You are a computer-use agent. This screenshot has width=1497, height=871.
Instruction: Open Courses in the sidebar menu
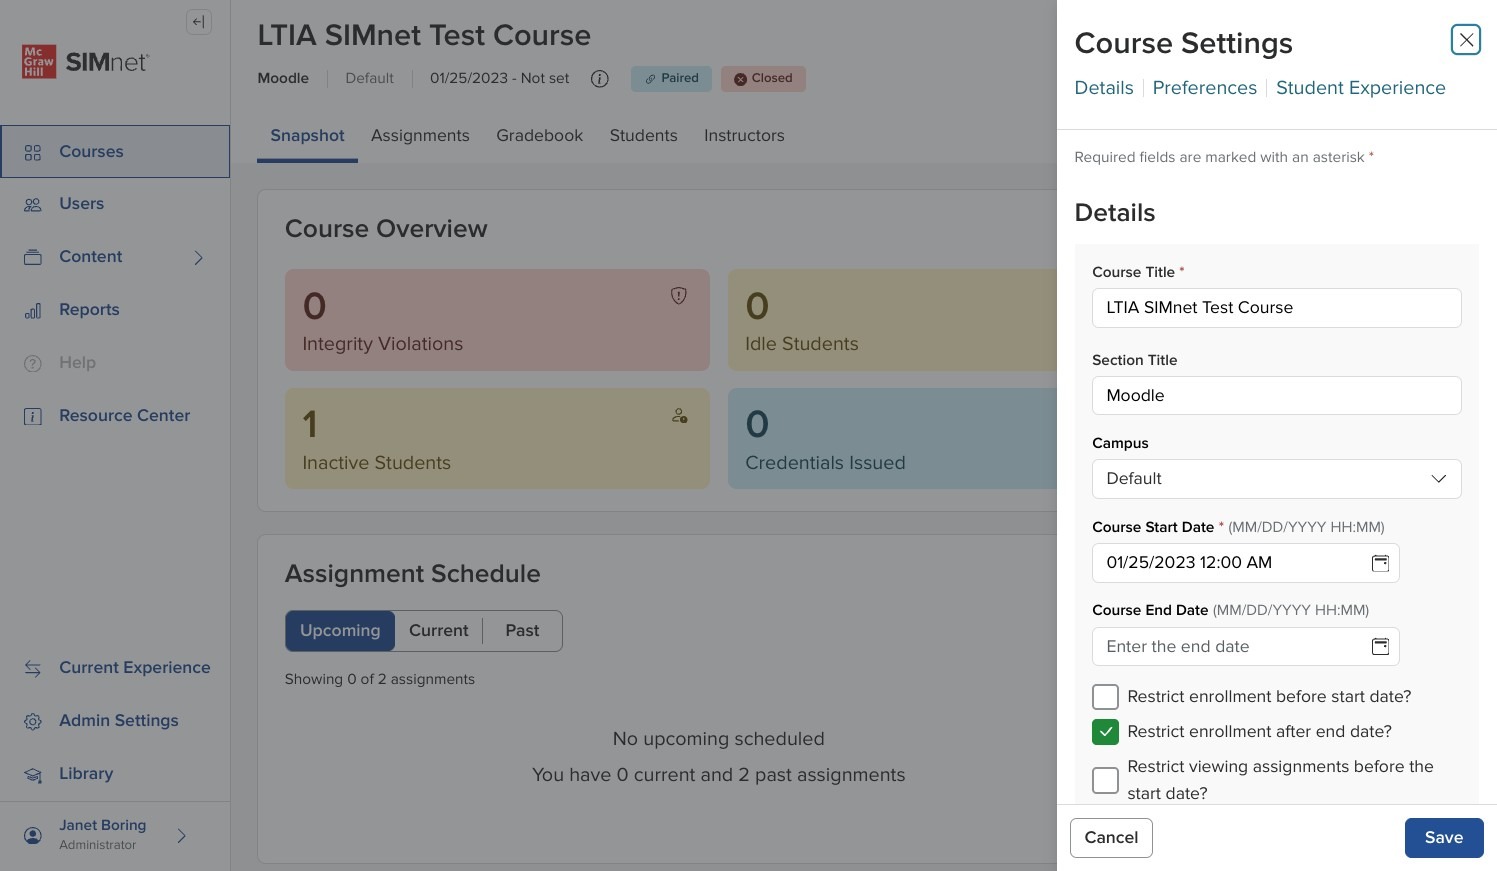[x=115, y=152]
